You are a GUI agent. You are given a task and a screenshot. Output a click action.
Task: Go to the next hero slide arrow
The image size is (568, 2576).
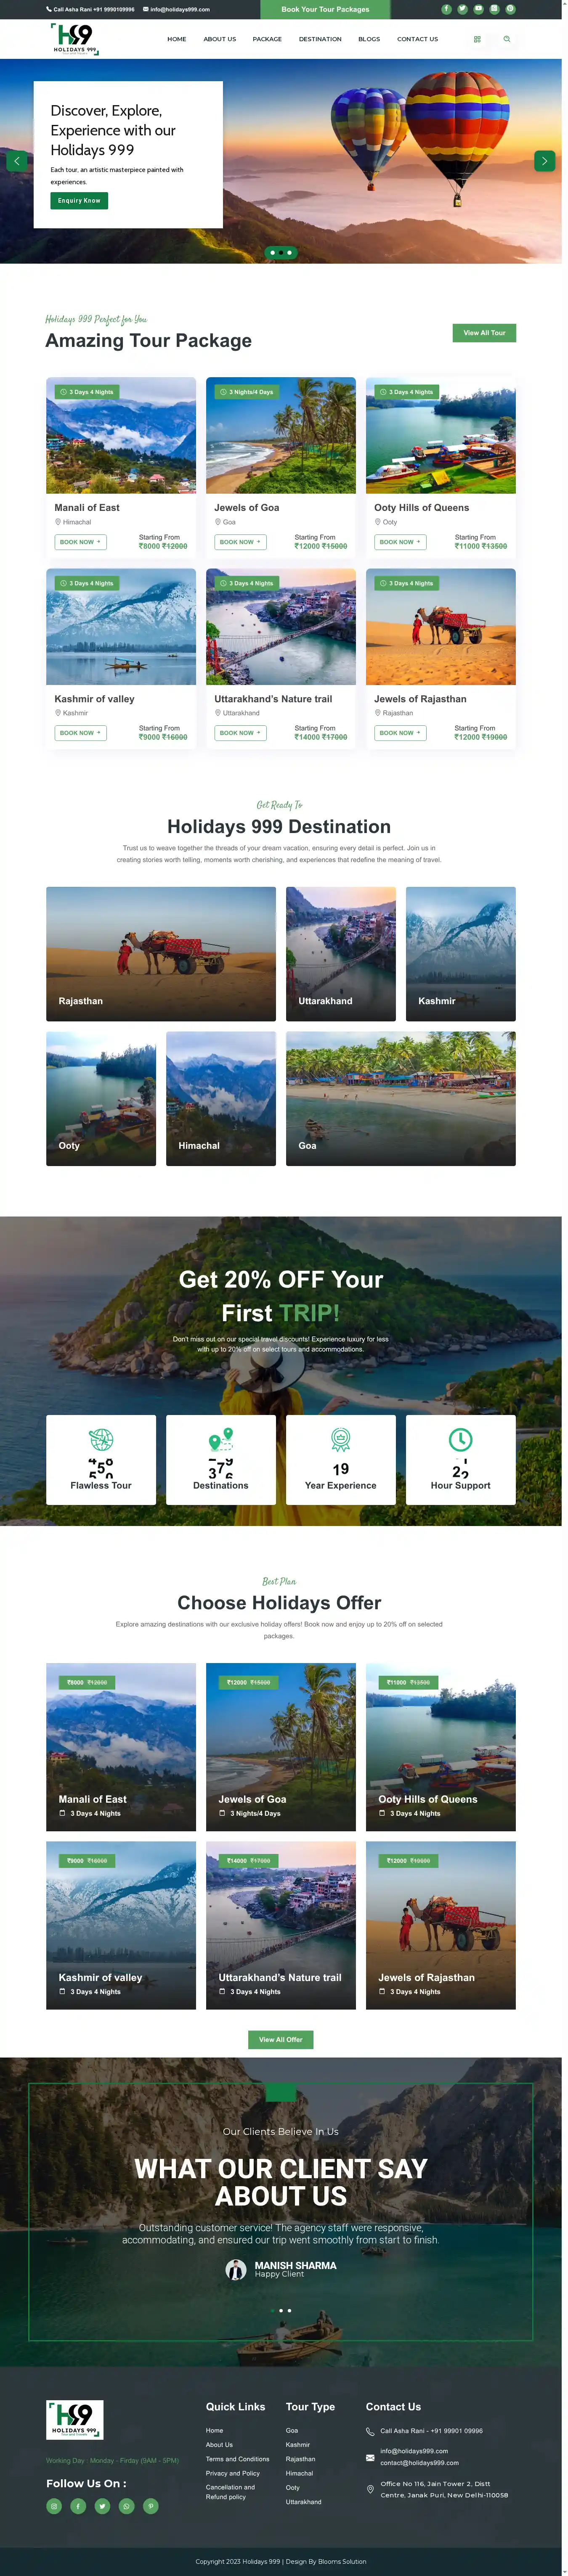(x=544, y=161)
